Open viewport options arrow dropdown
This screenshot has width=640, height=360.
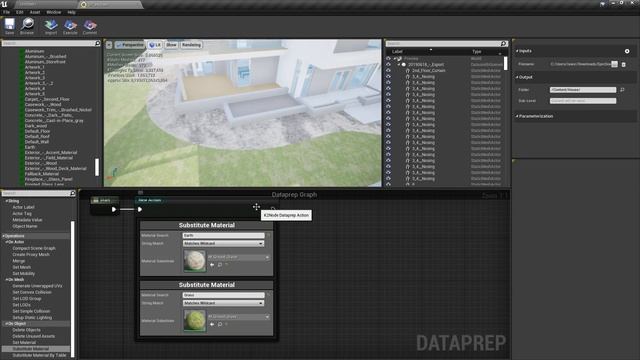click(x=109, y=45)
